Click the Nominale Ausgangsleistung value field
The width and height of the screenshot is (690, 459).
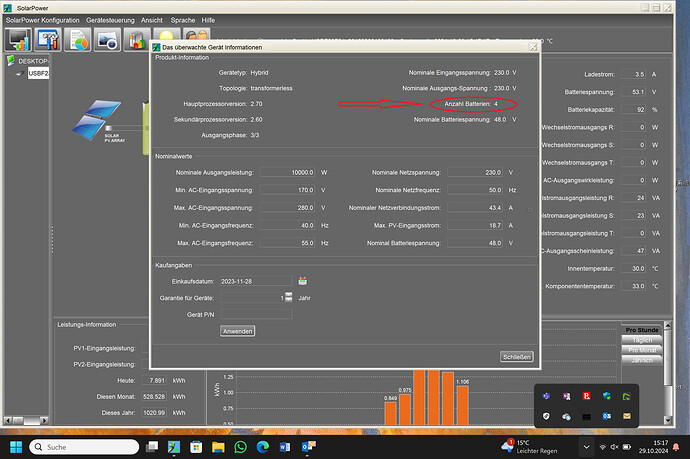click(287, 173)
